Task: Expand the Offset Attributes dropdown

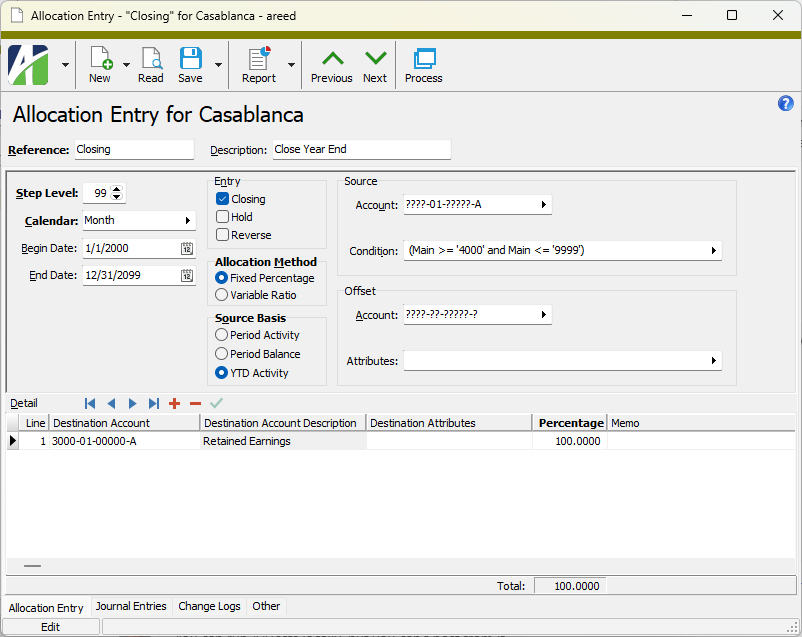Action: point(714,361)
